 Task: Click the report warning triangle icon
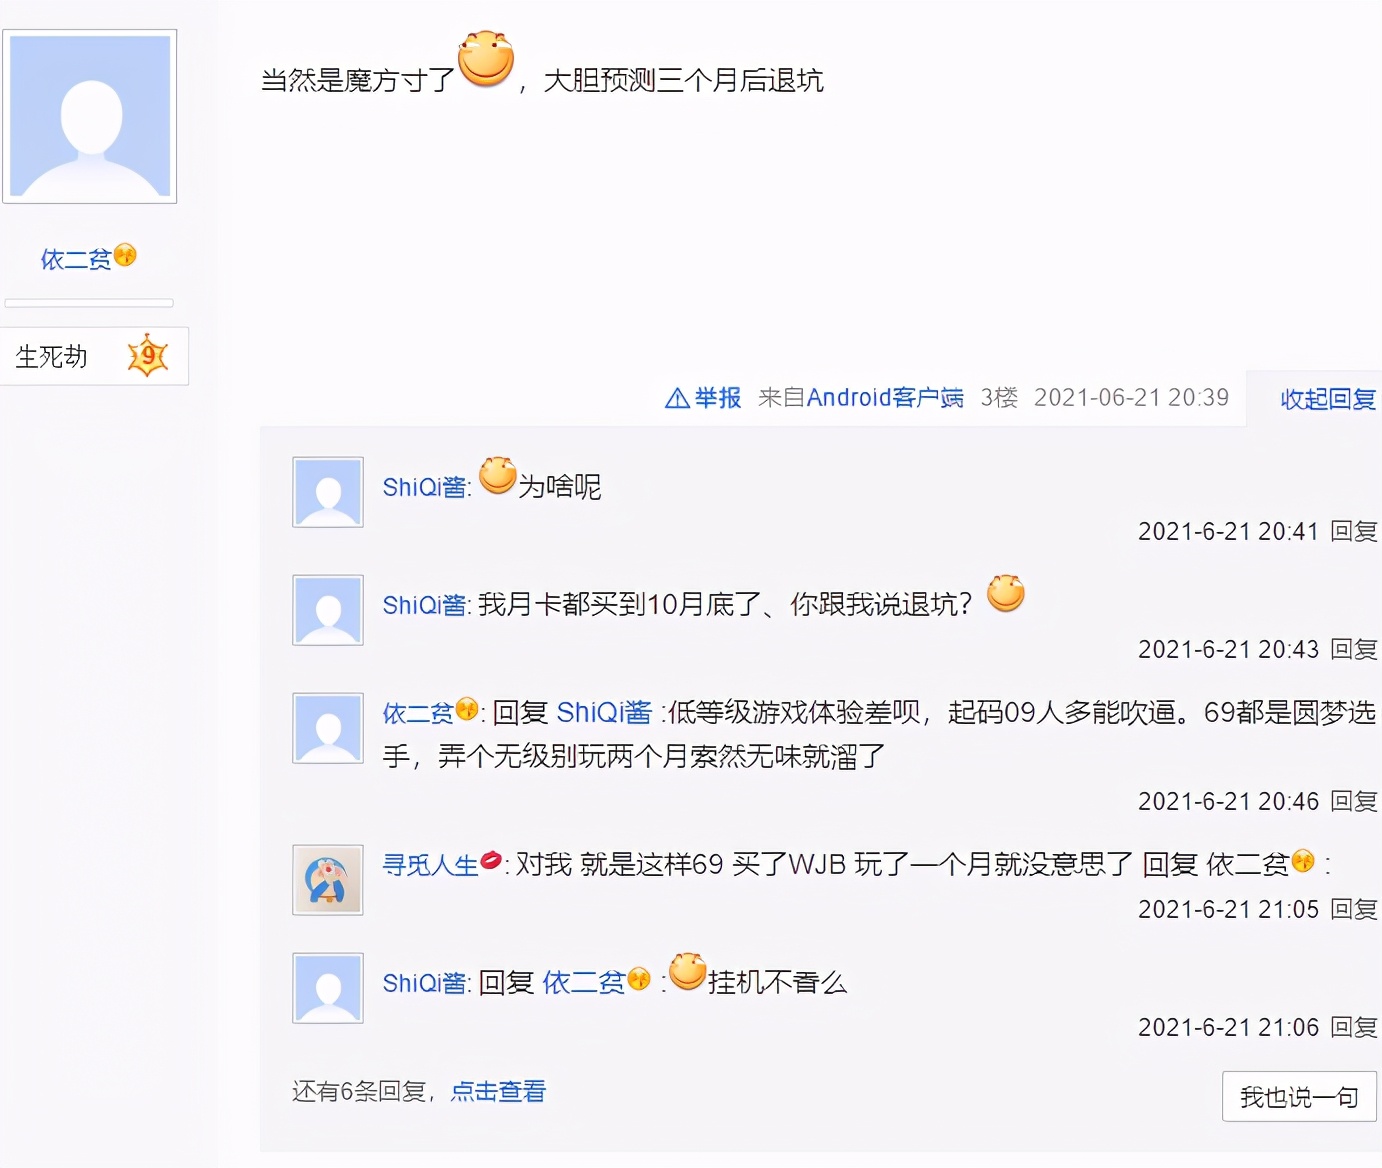click(677, 397)
